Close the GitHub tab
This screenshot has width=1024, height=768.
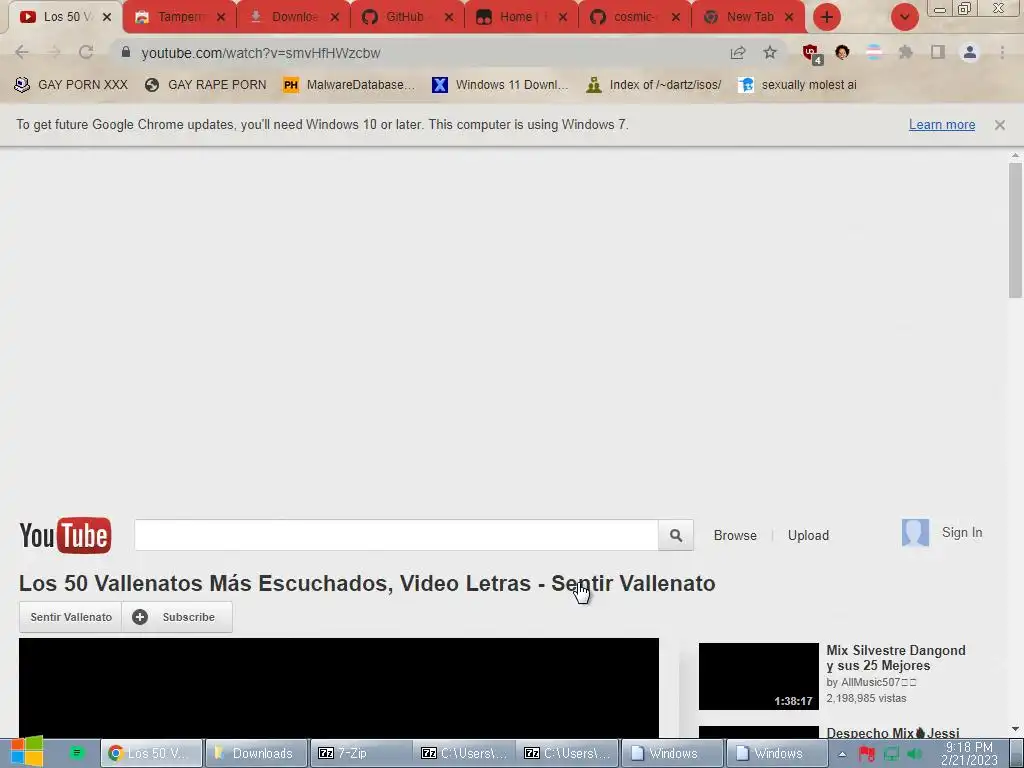coord(449,18)
